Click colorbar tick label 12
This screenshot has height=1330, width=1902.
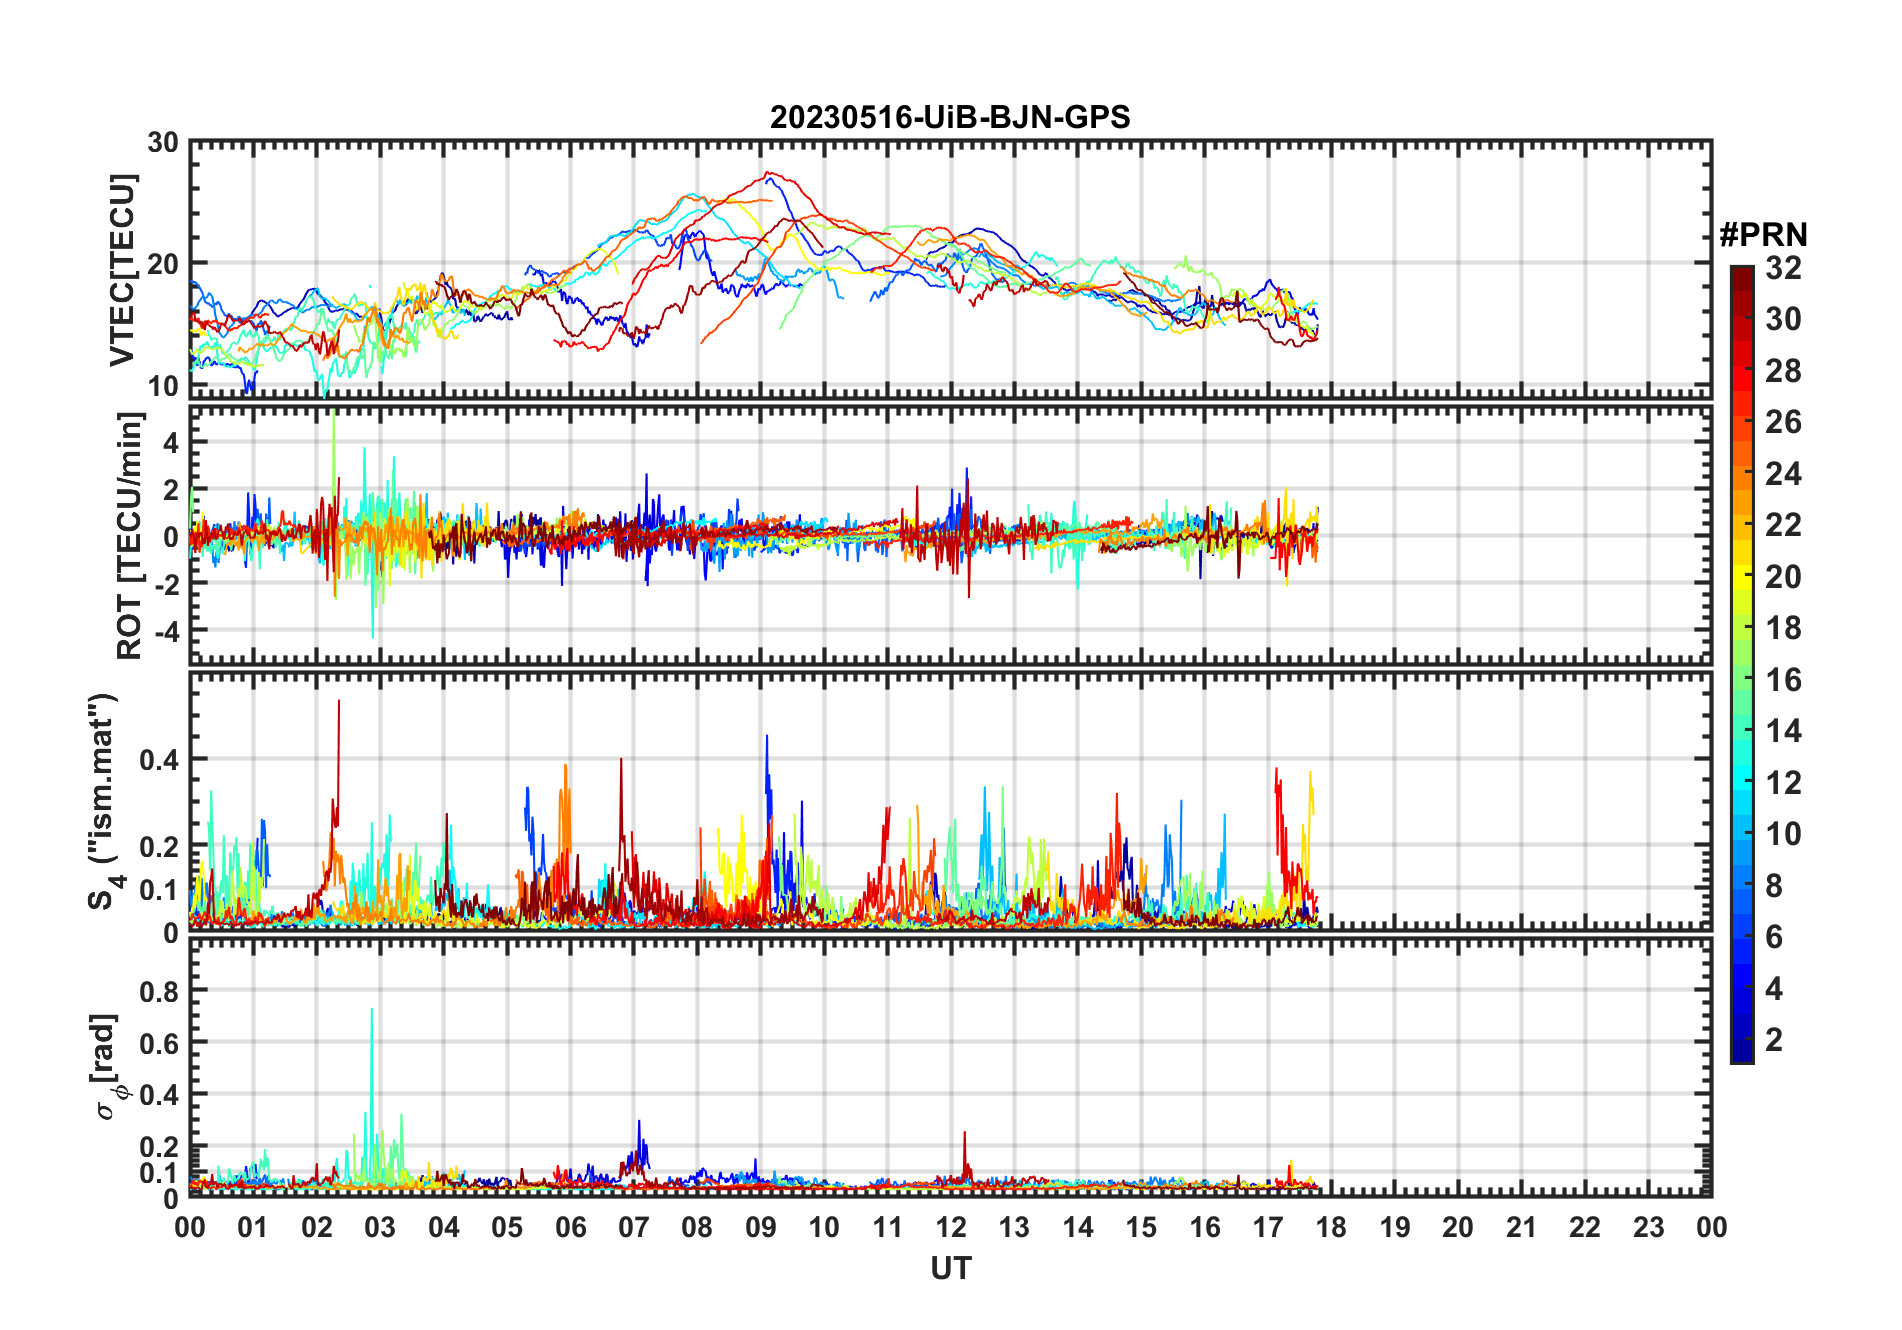click(x=1783, y=783)
